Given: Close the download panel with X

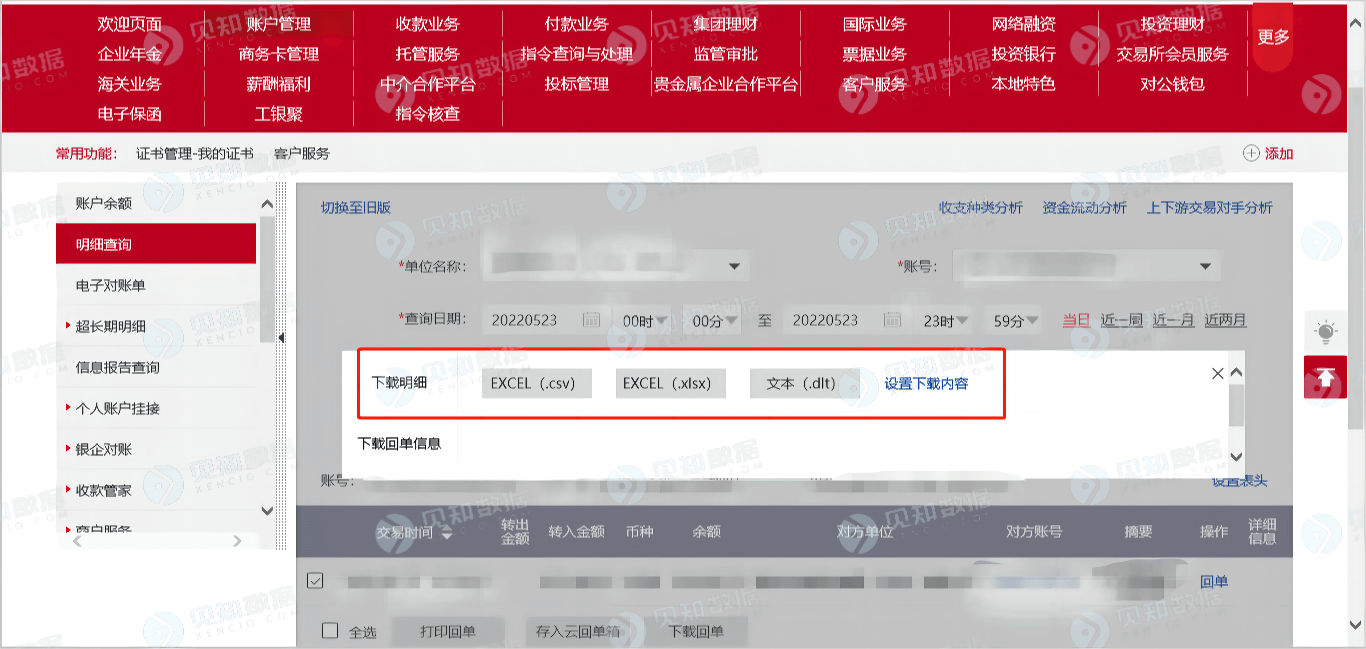Looking at the screenshot, I should [1217, 373].
